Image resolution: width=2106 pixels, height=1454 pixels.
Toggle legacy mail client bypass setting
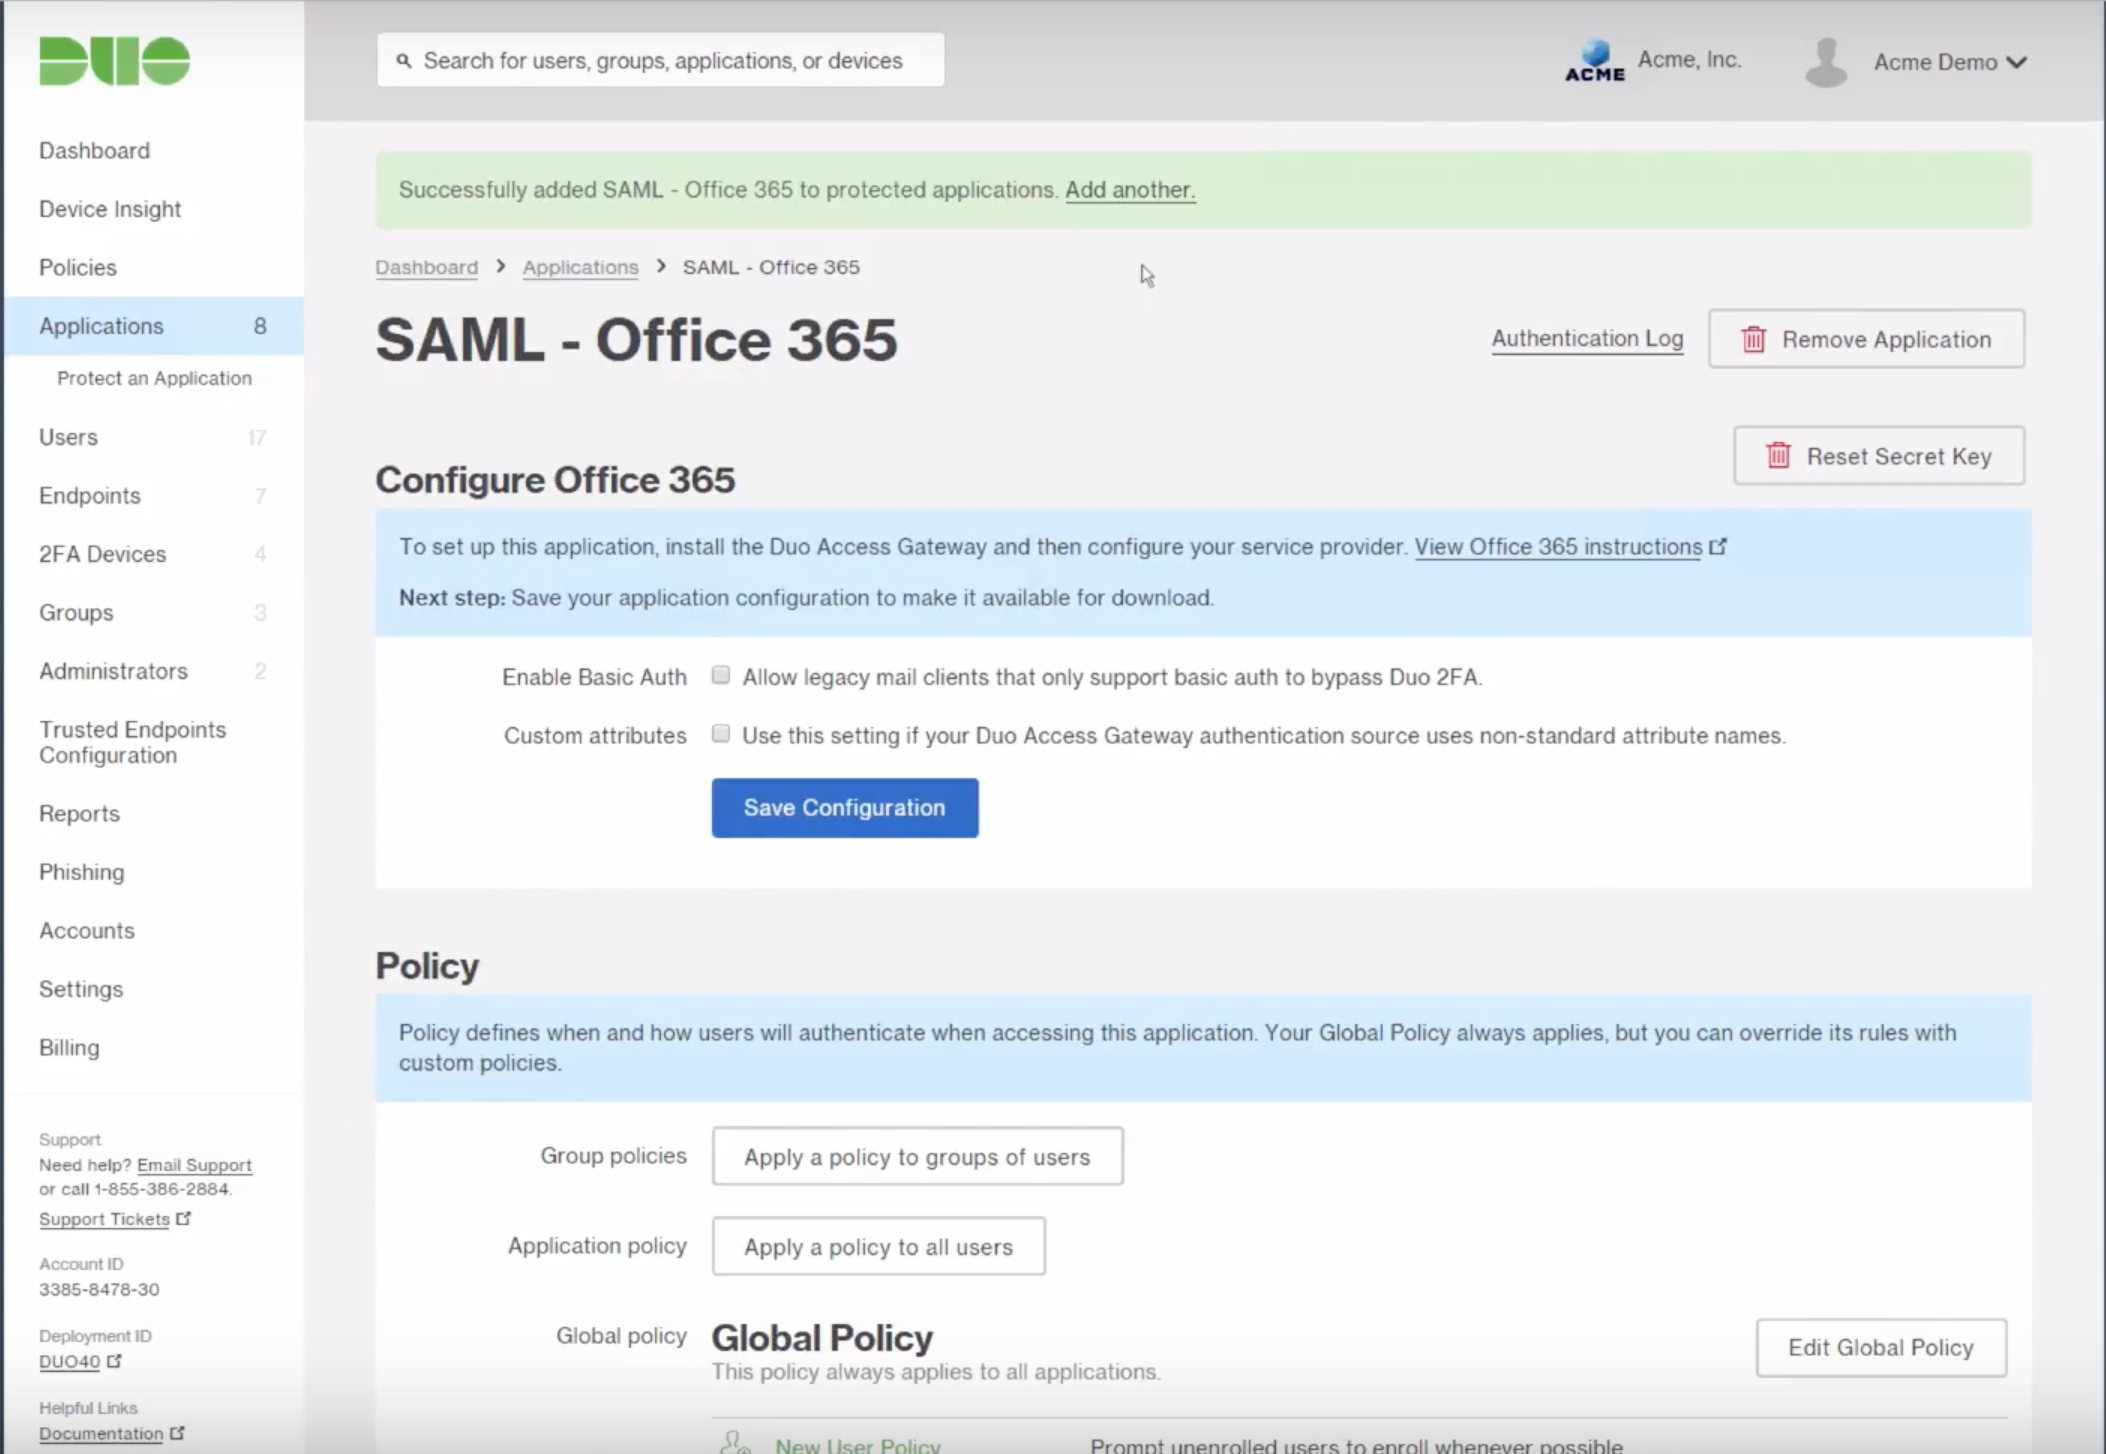(720, 675)
